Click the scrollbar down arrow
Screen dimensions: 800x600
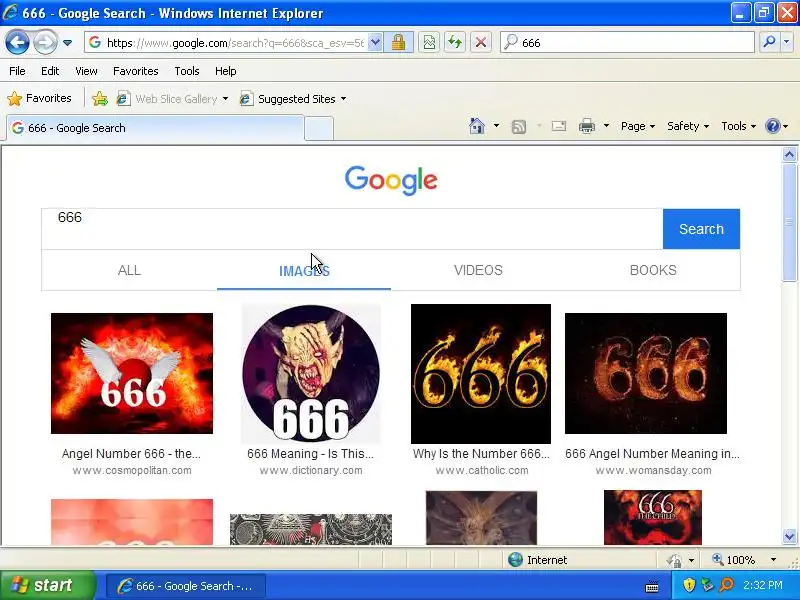(x=789, y=536)
